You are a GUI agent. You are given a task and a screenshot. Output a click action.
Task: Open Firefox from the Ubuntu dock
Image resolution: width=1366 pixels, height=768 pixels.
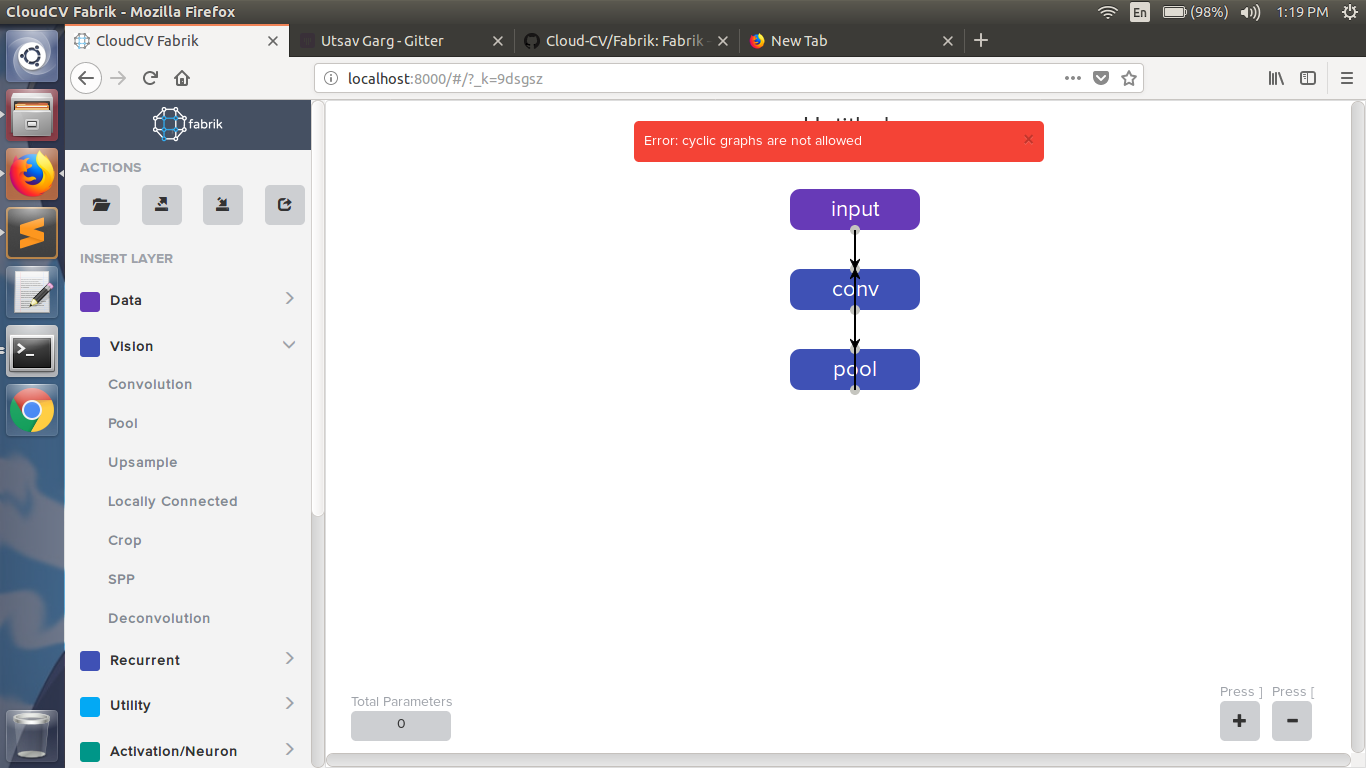coord(32,173)
